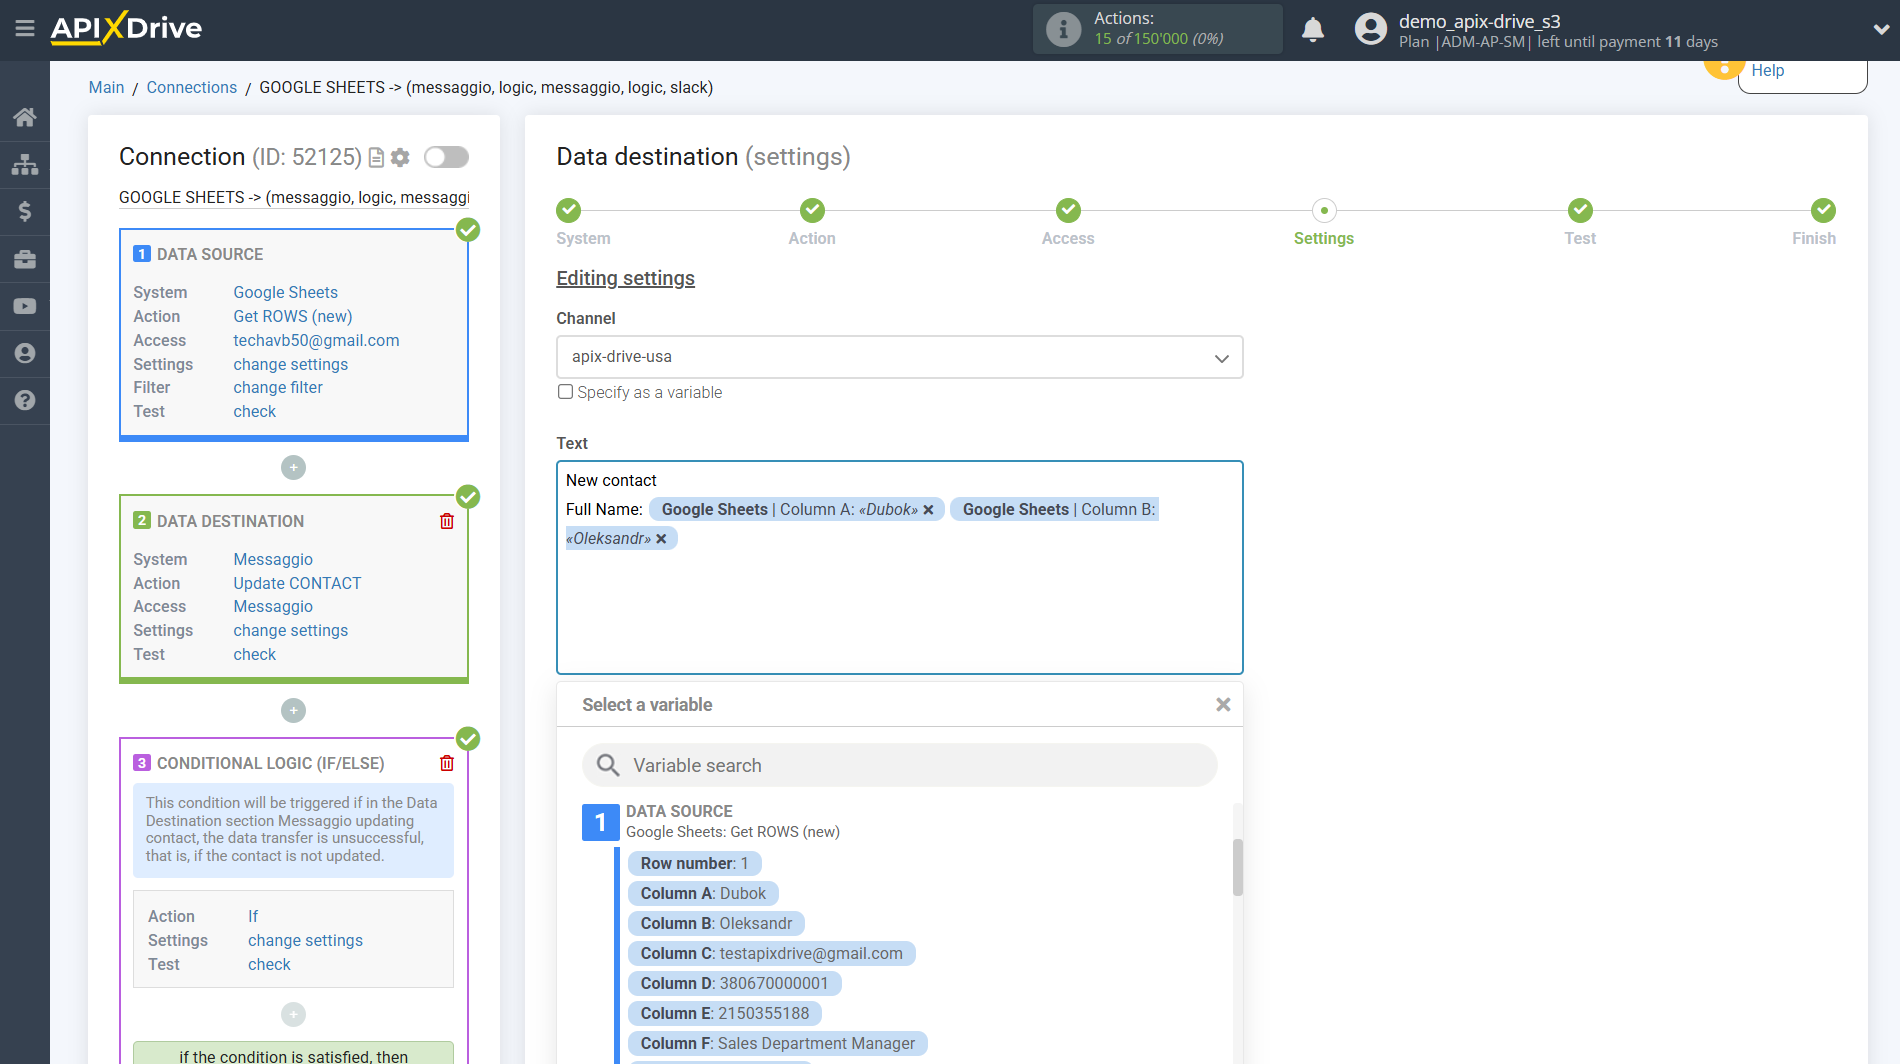Close the Select a variable panel

pos(1223,705)
